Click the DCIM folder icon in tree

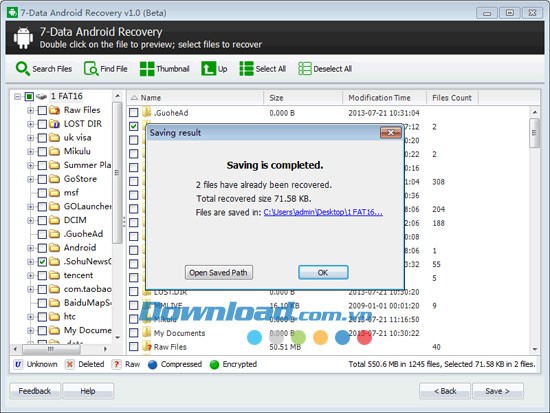54,220
